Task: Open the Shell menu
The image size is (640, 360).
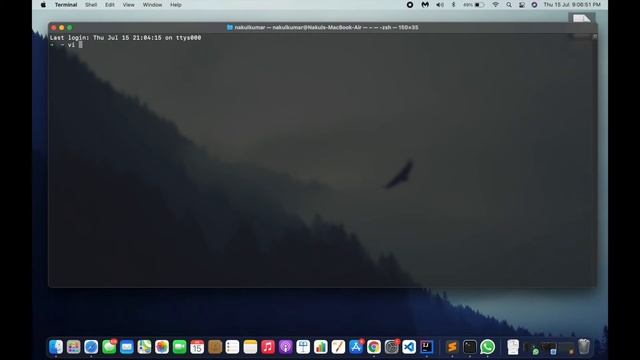Action: [91, 5]
